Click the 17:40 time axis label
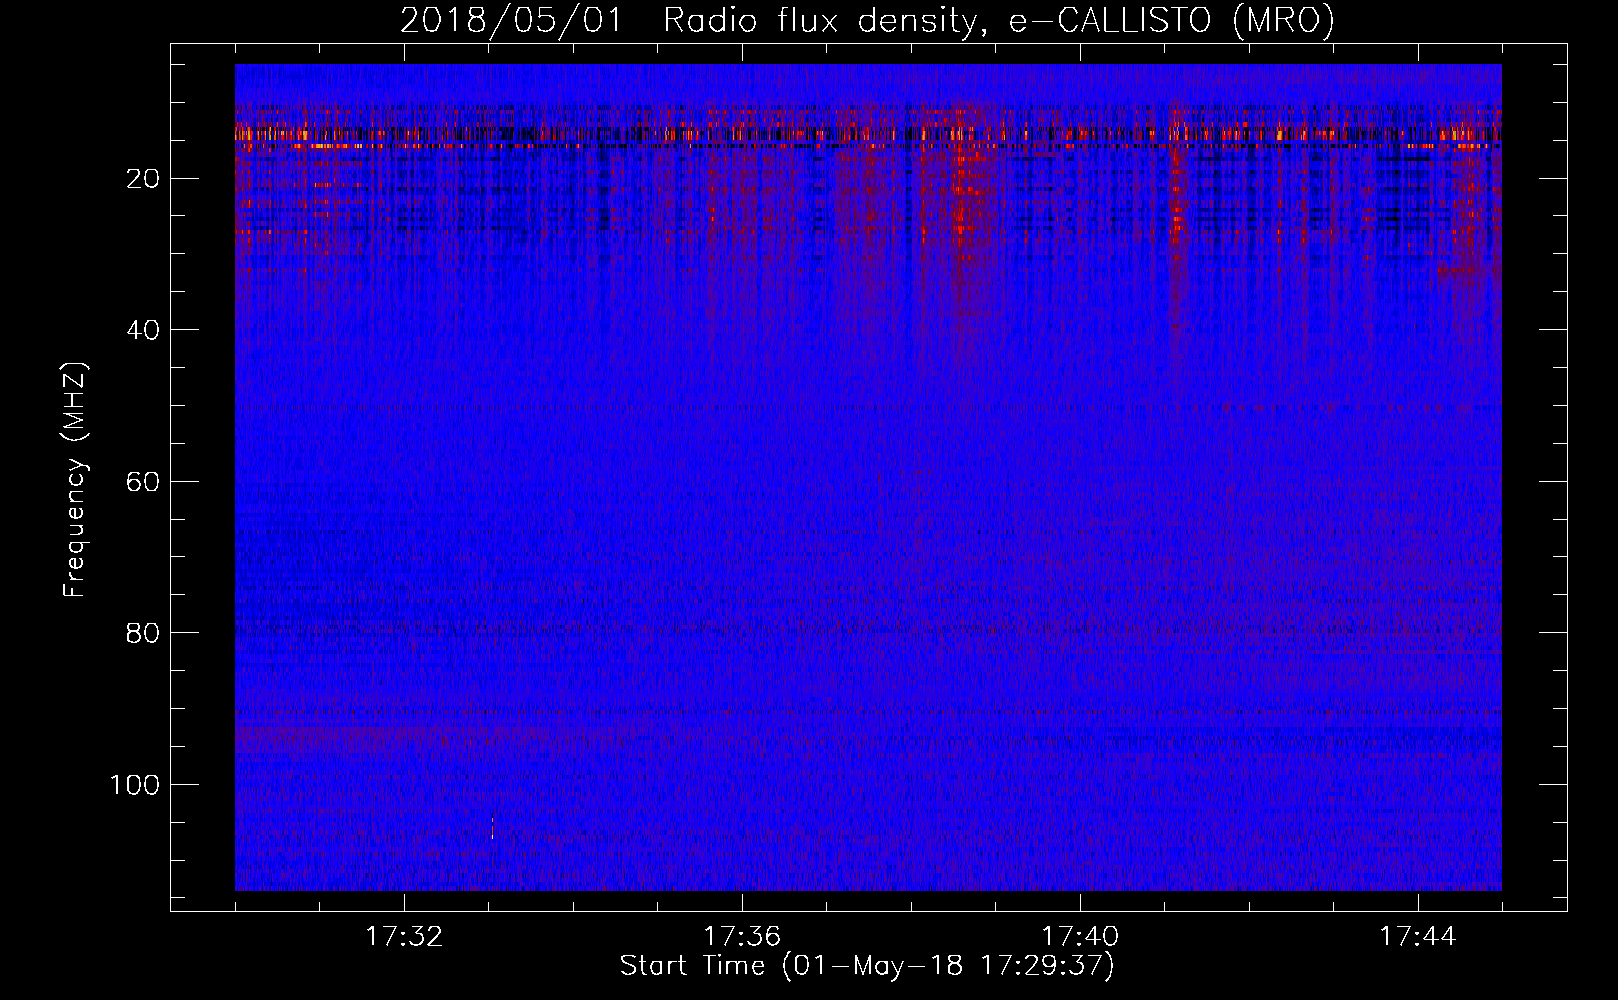The image size is (1618, 1000). coord(1080,937)
